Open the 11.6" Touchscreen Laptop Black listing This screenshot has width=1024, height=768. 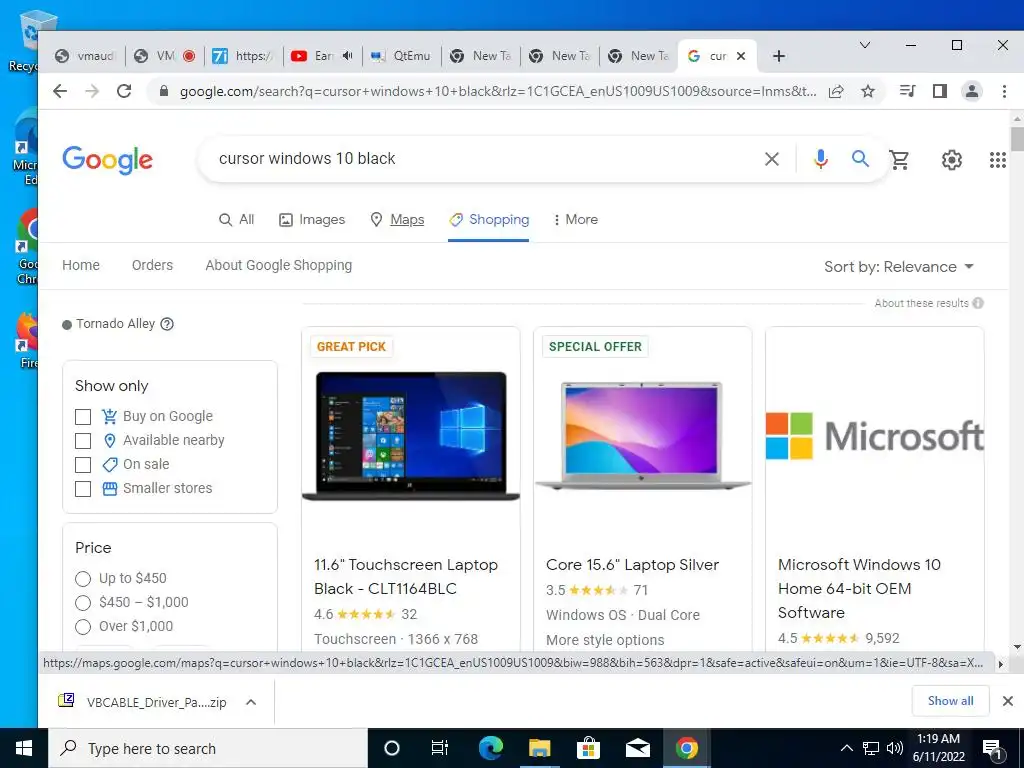pos(406,577)
